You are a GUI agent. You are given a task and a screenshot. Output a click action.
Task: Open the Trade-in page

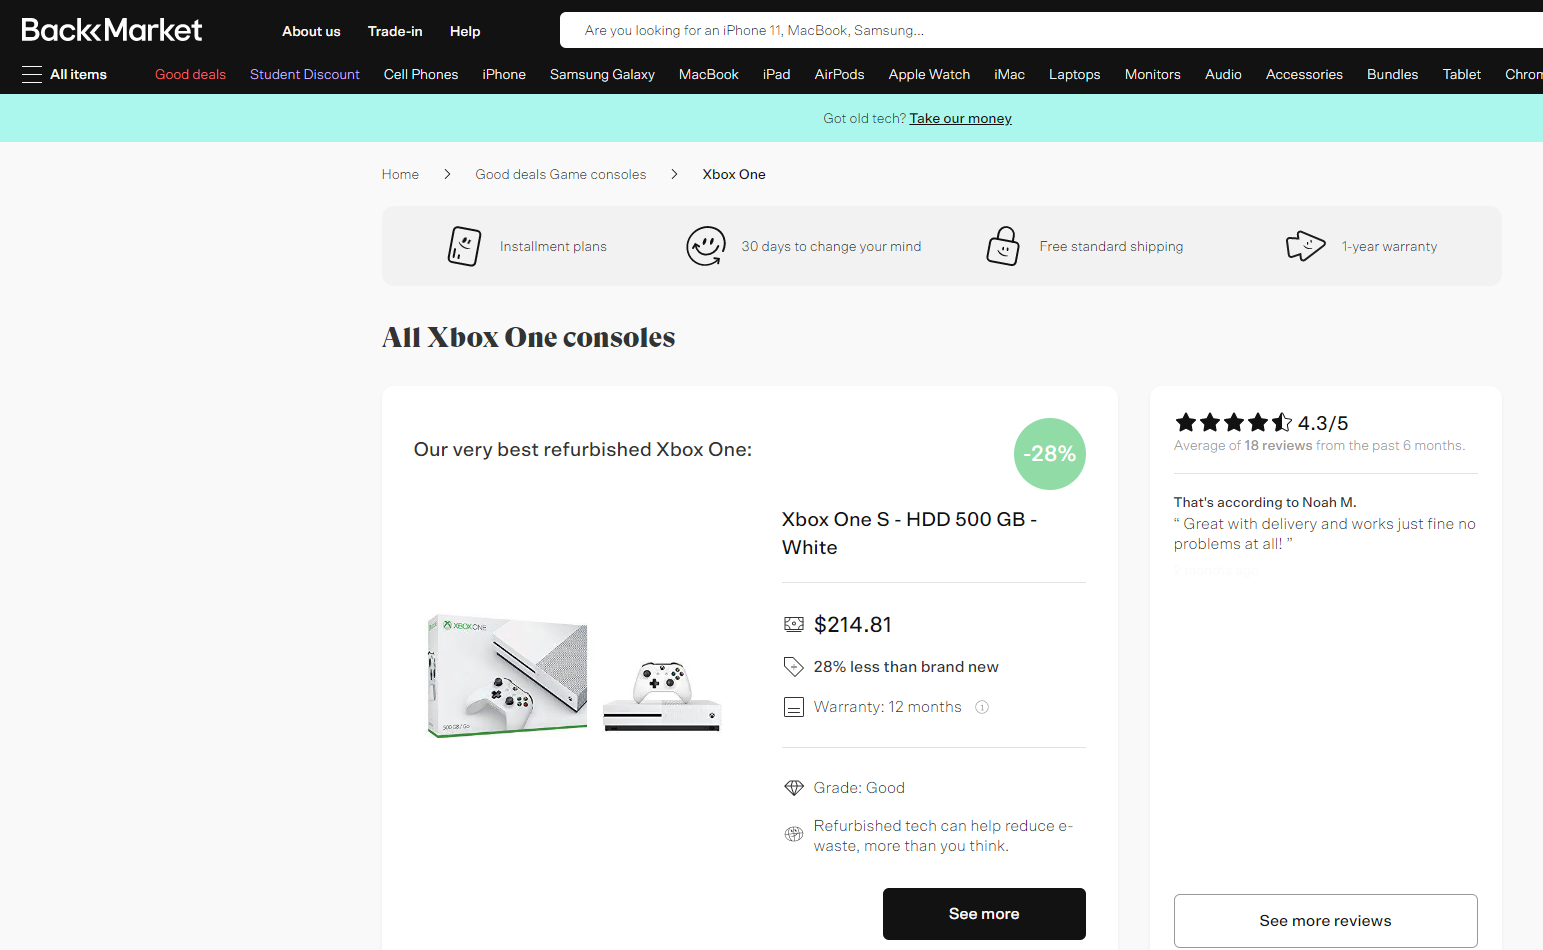pos(395,31)
